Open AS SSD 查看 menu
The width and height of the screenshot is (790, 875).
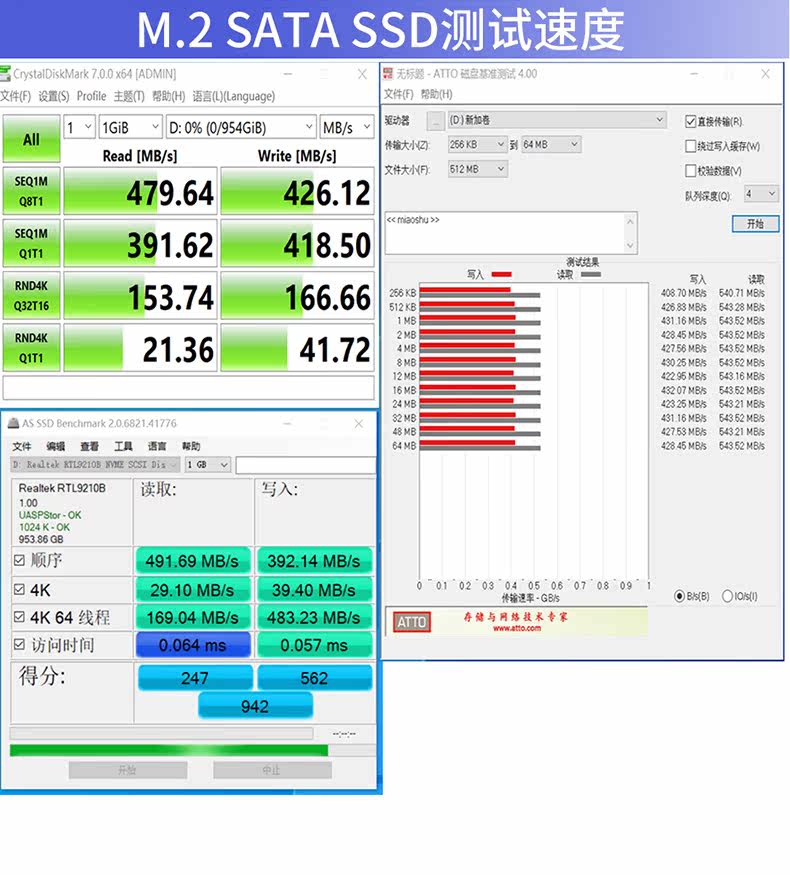point(89,446)
